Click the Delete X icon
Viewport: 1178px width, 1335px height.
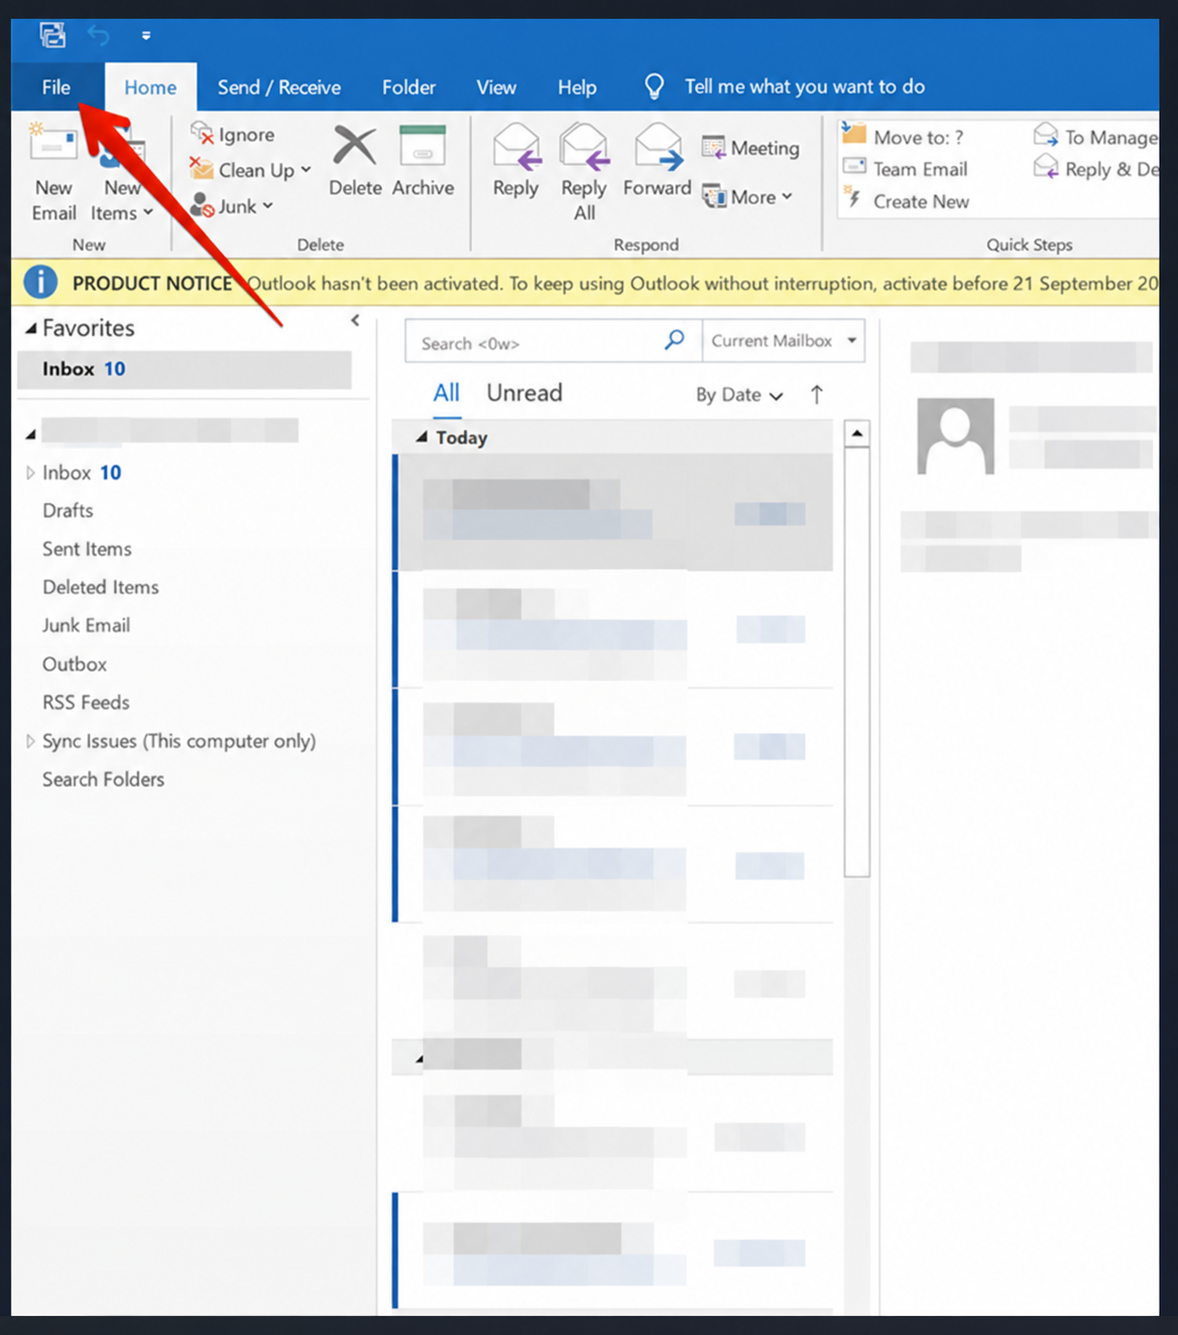point(354,145)
